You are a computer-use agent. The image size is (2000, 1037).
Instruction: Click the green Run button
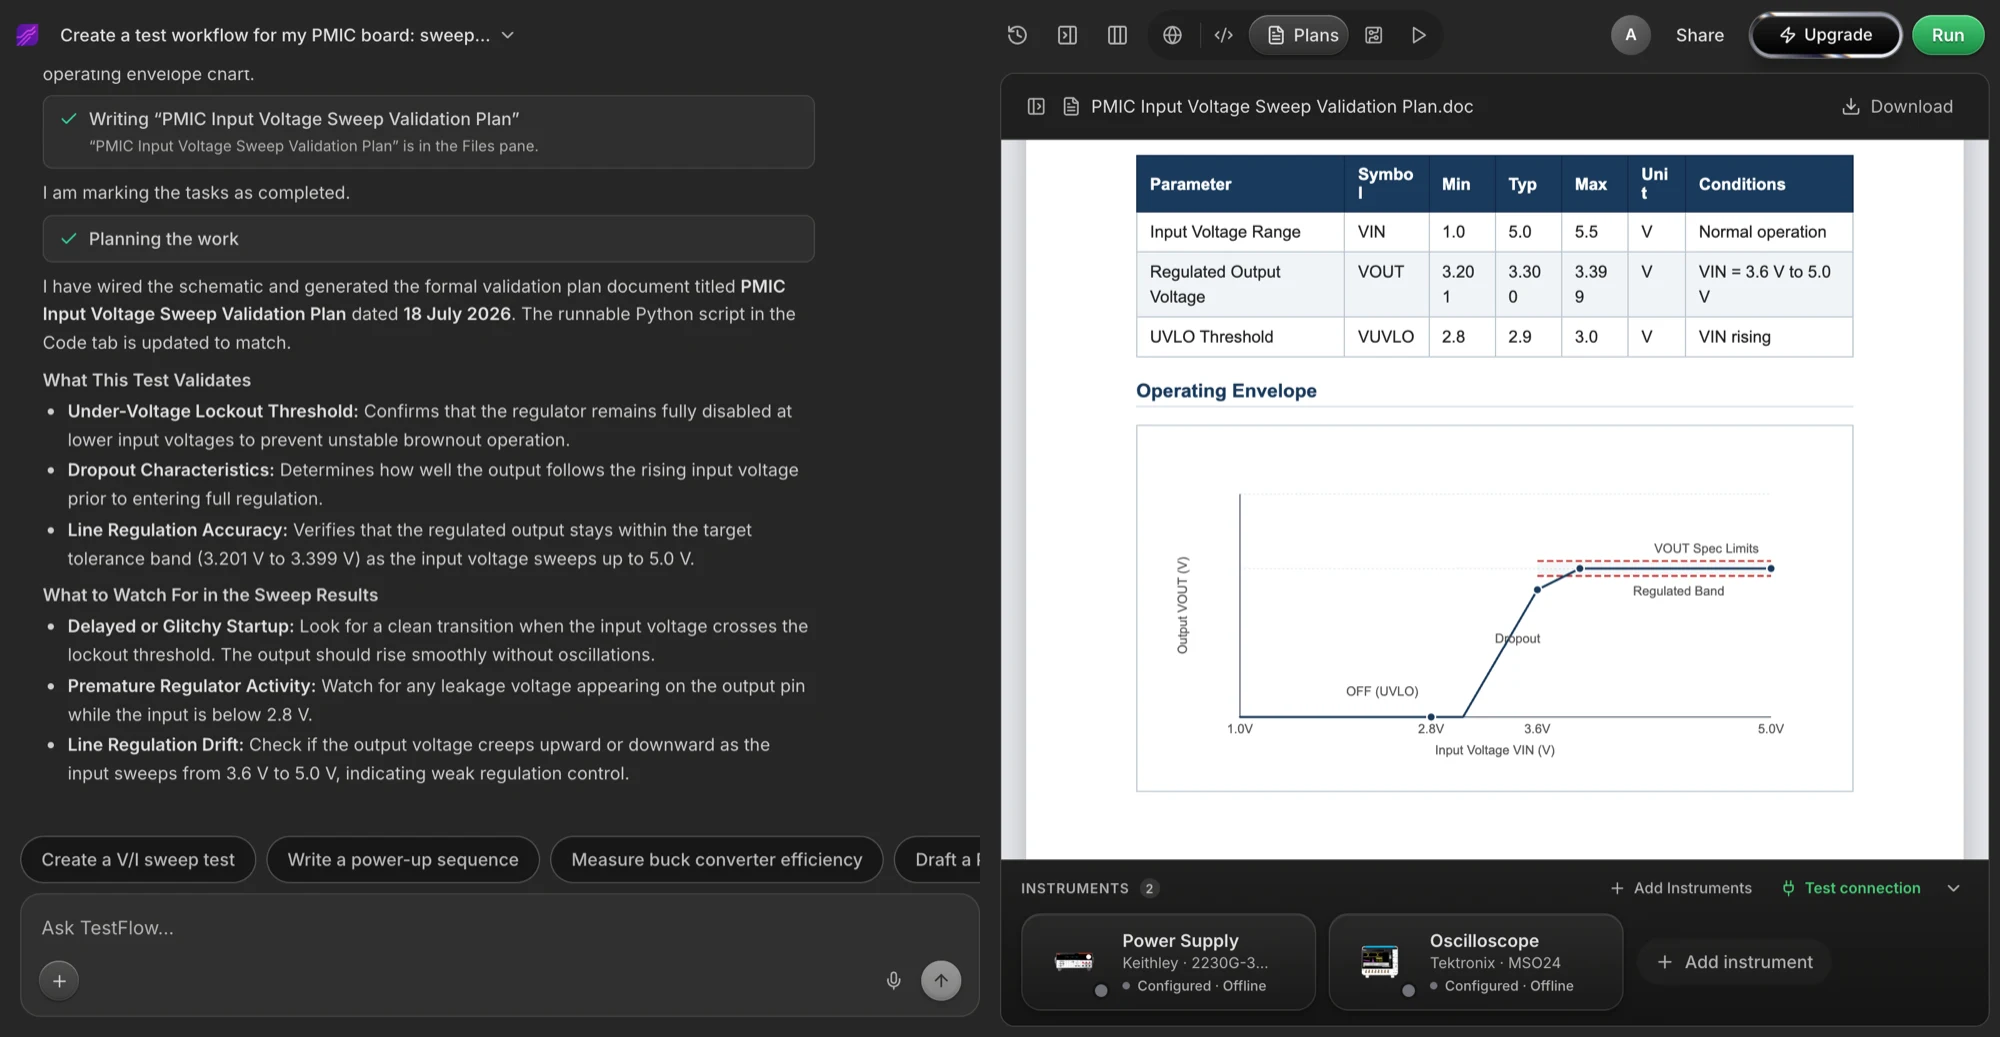coord(1947,35)
